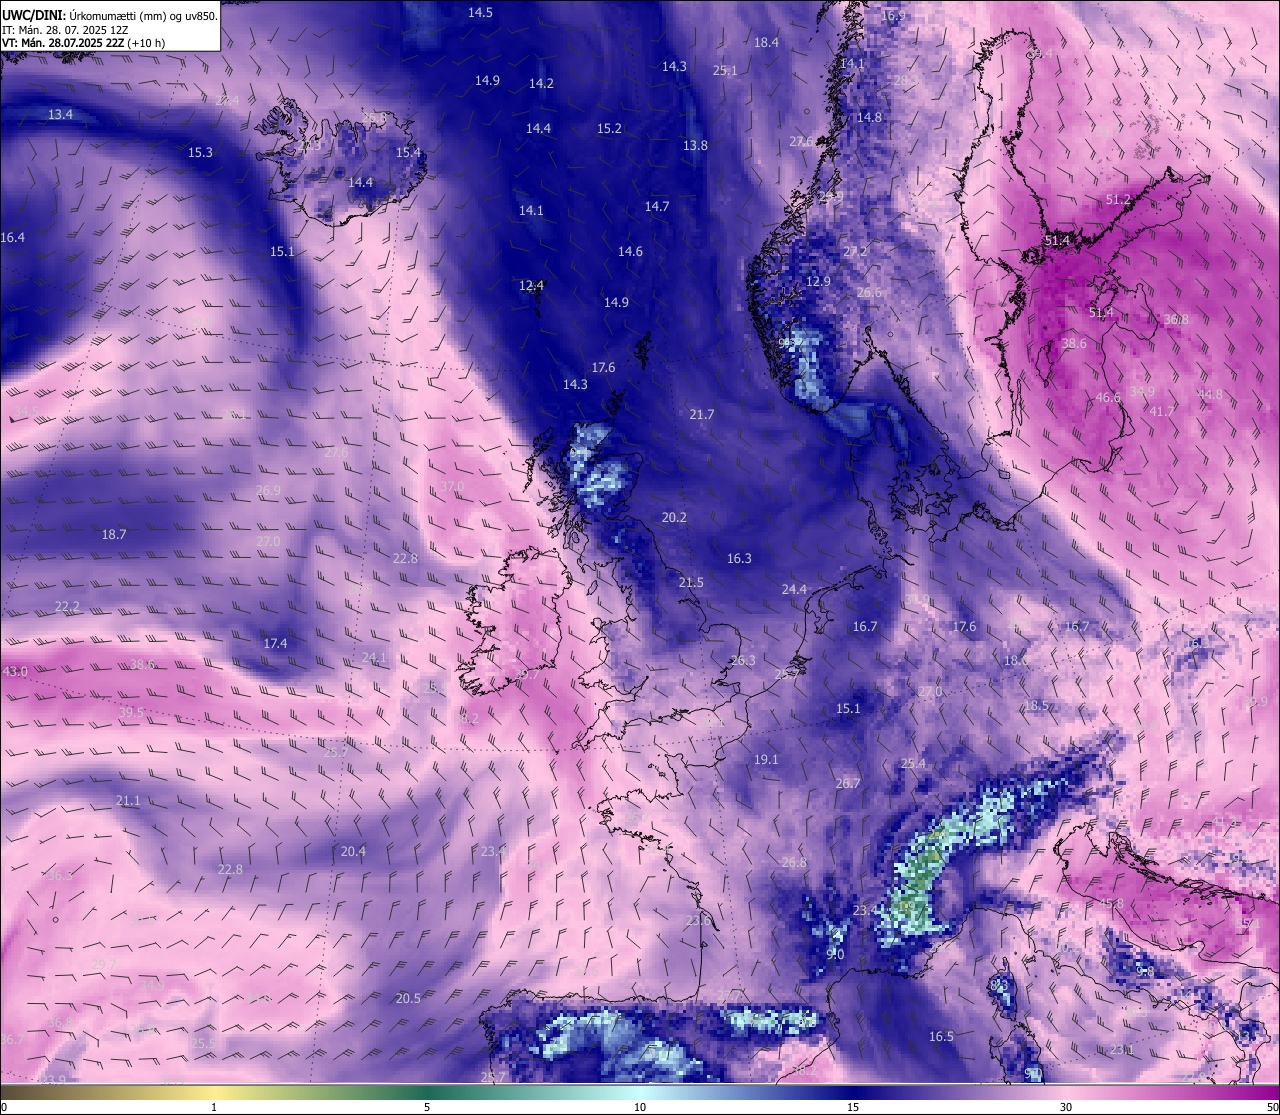Click the 23.1 value label
Image resolution: width=1280 pixels, height=1115 pixels.
[1121, 1050]
